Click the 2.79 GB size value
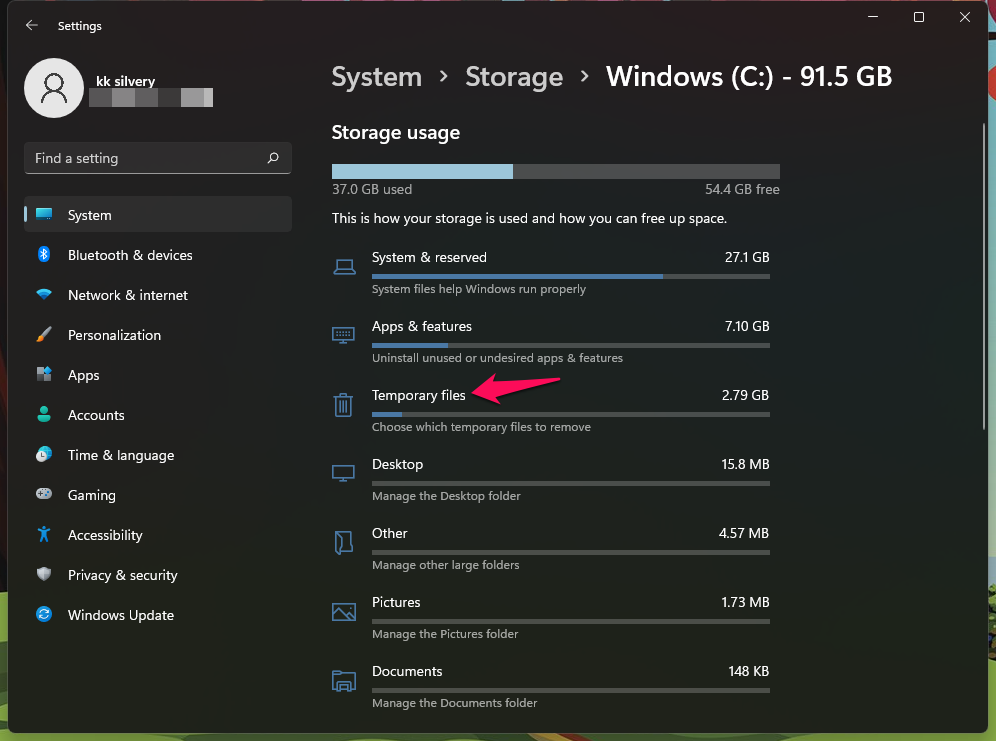Screen dimensions: 996x741 click(745, 395)
